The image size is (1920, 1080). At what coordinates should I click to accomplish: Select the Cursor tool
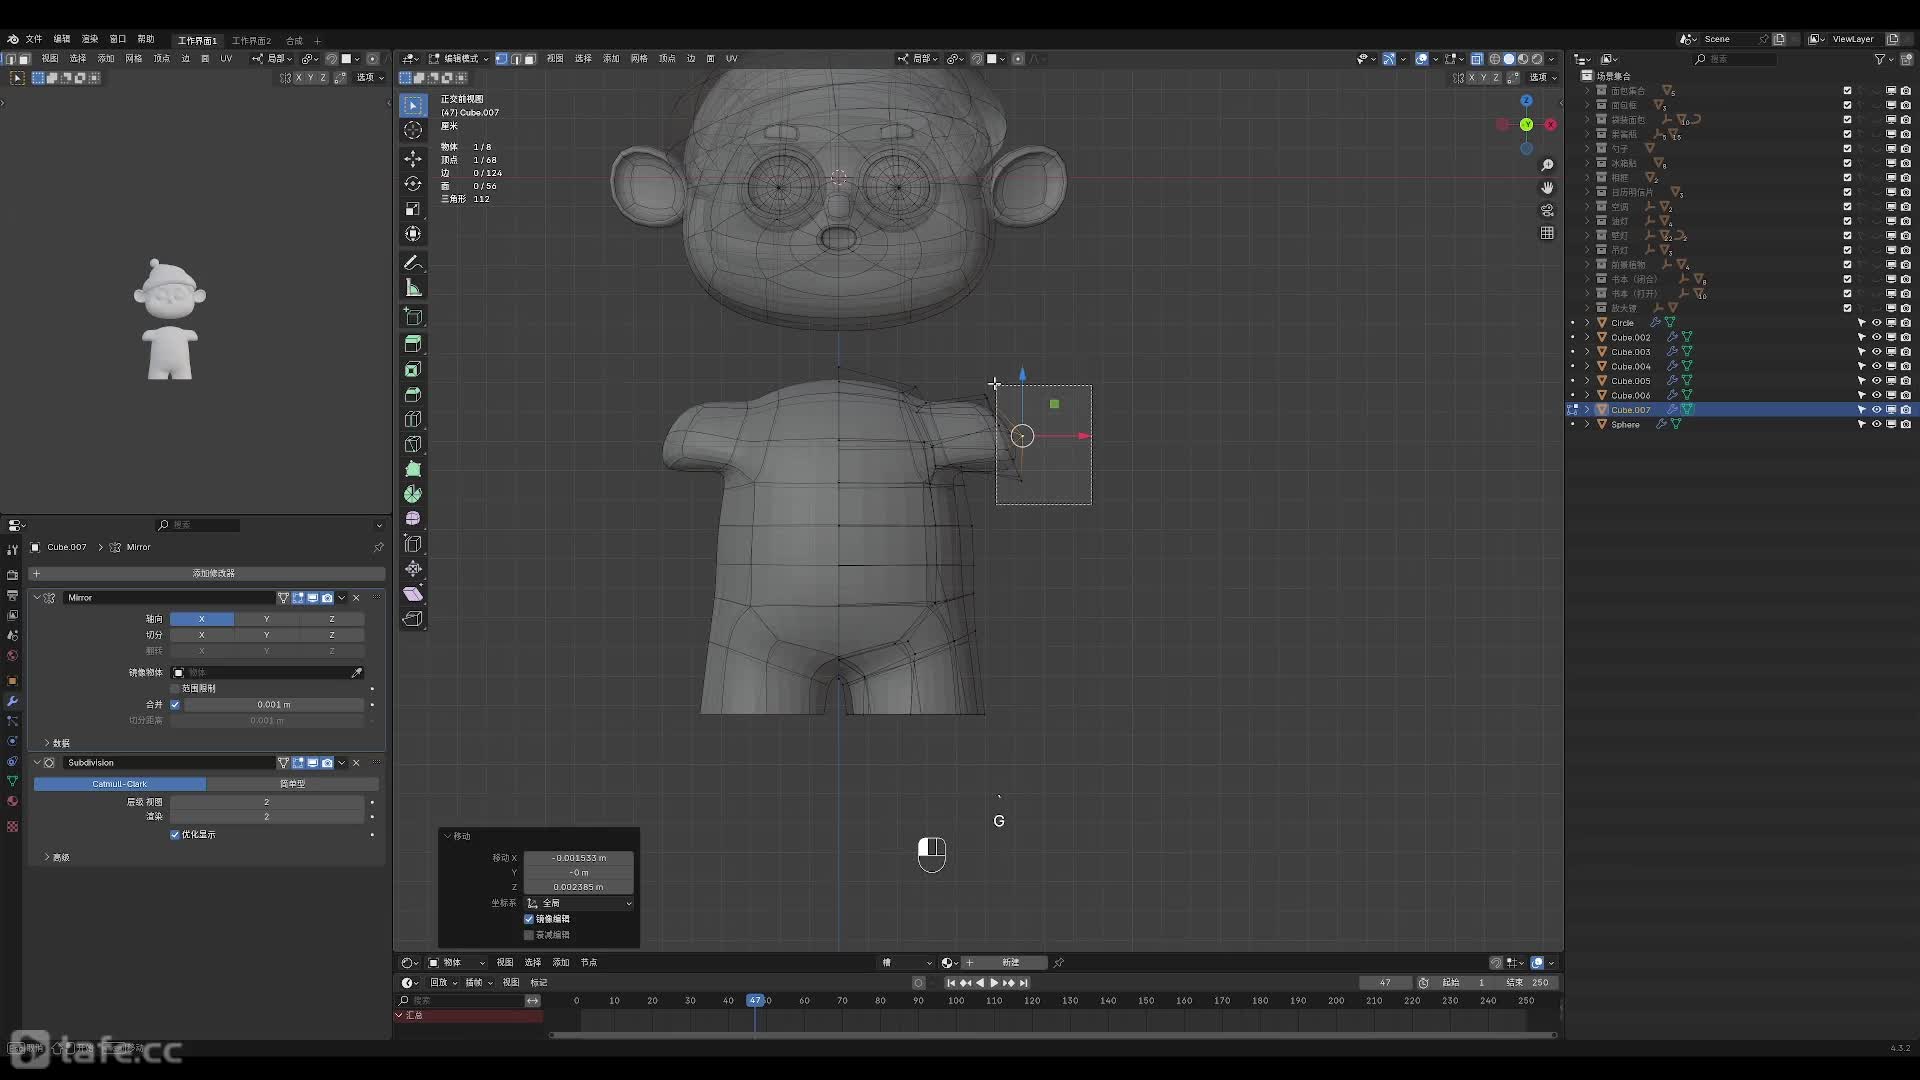pyautogui.click(x=412, y=130)
